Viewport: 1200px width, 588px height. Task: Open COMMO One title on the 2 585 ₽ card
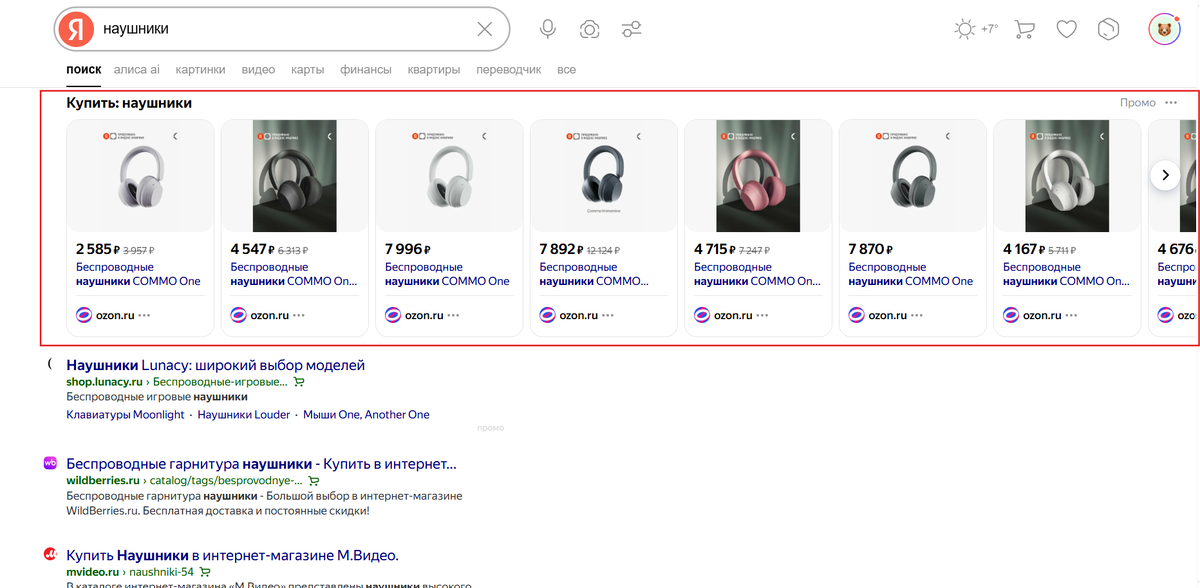click(138, 274)
